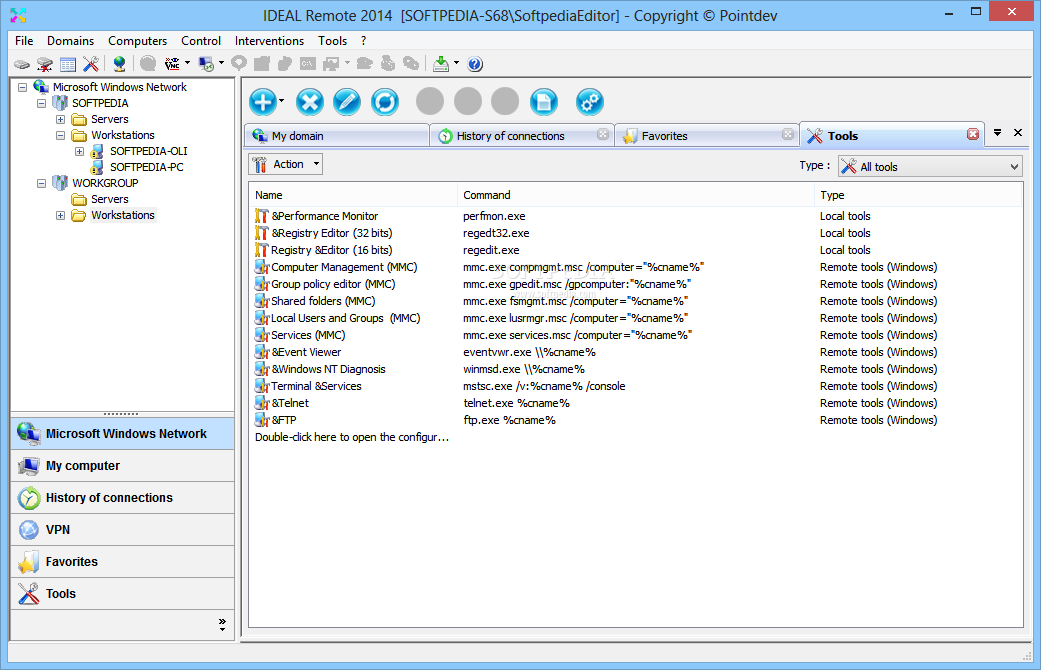Viewport: 1041px width, 670px height.
Task: Select Favorites sidebar panel
Action: (x=122, y=562)
